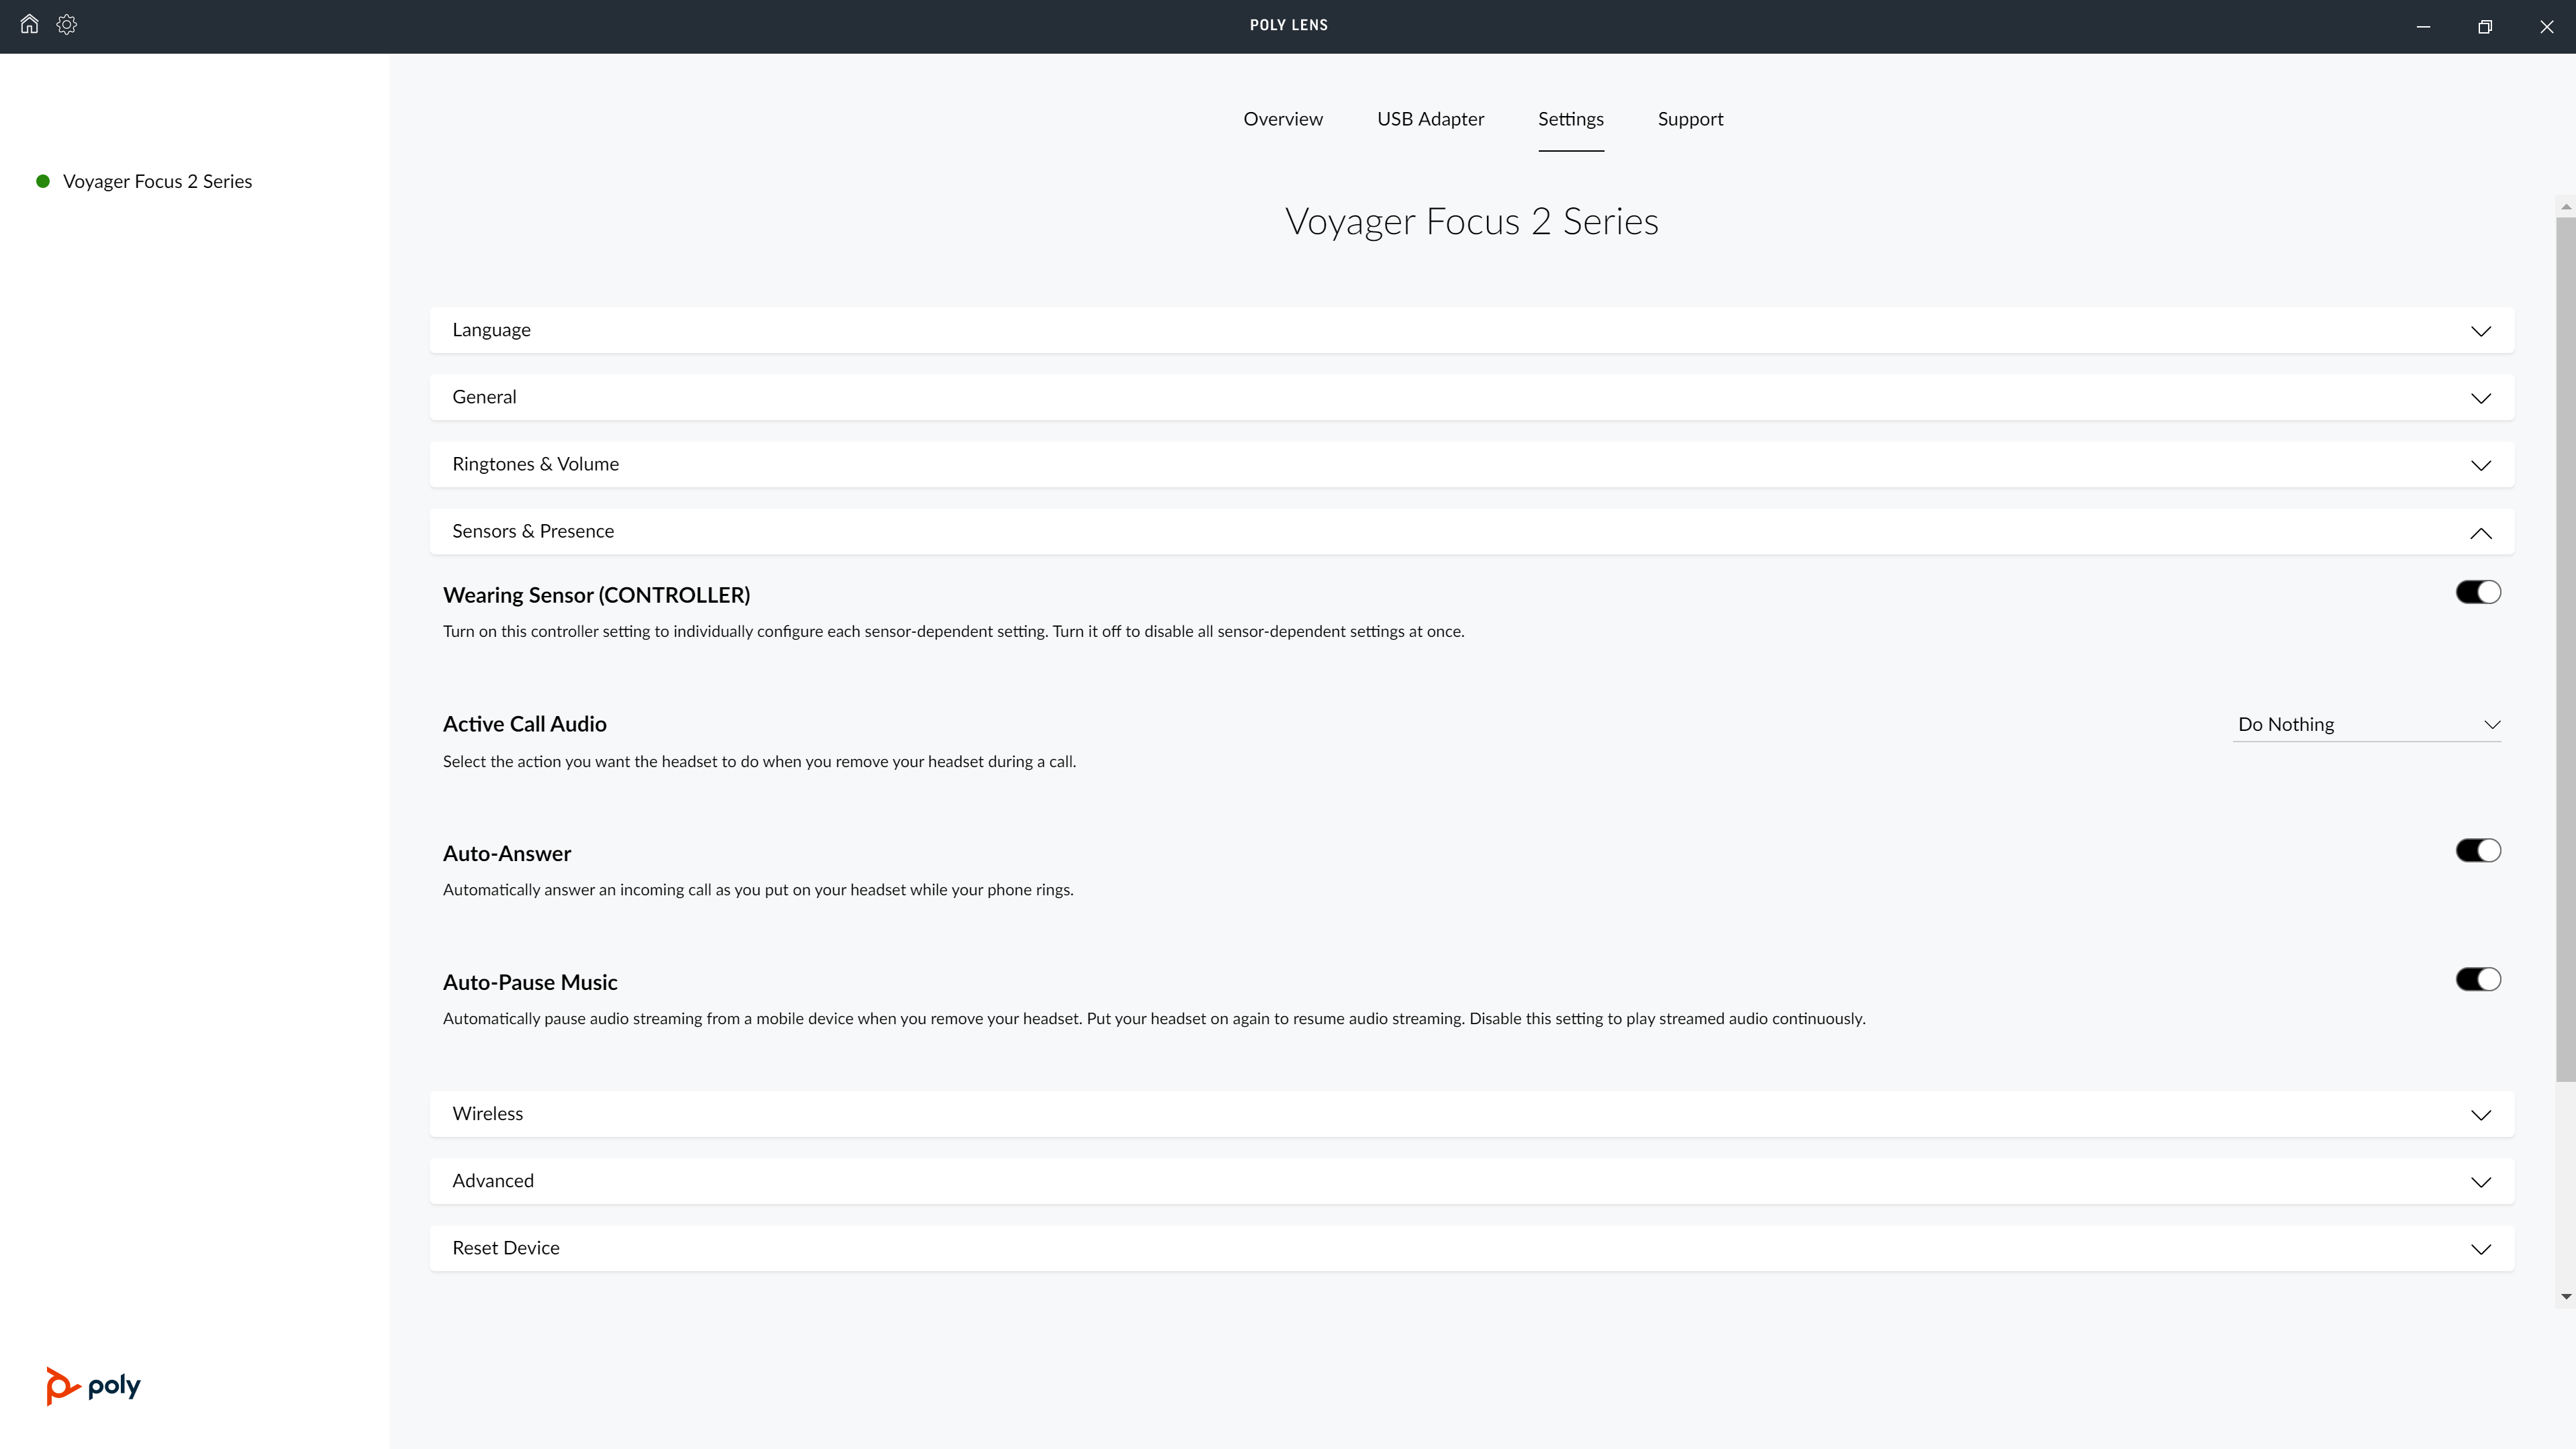The width and height of the screenshot is (2576, 1449).
Task: Click the scrollbar up arrow
Action: [2566, 207]
